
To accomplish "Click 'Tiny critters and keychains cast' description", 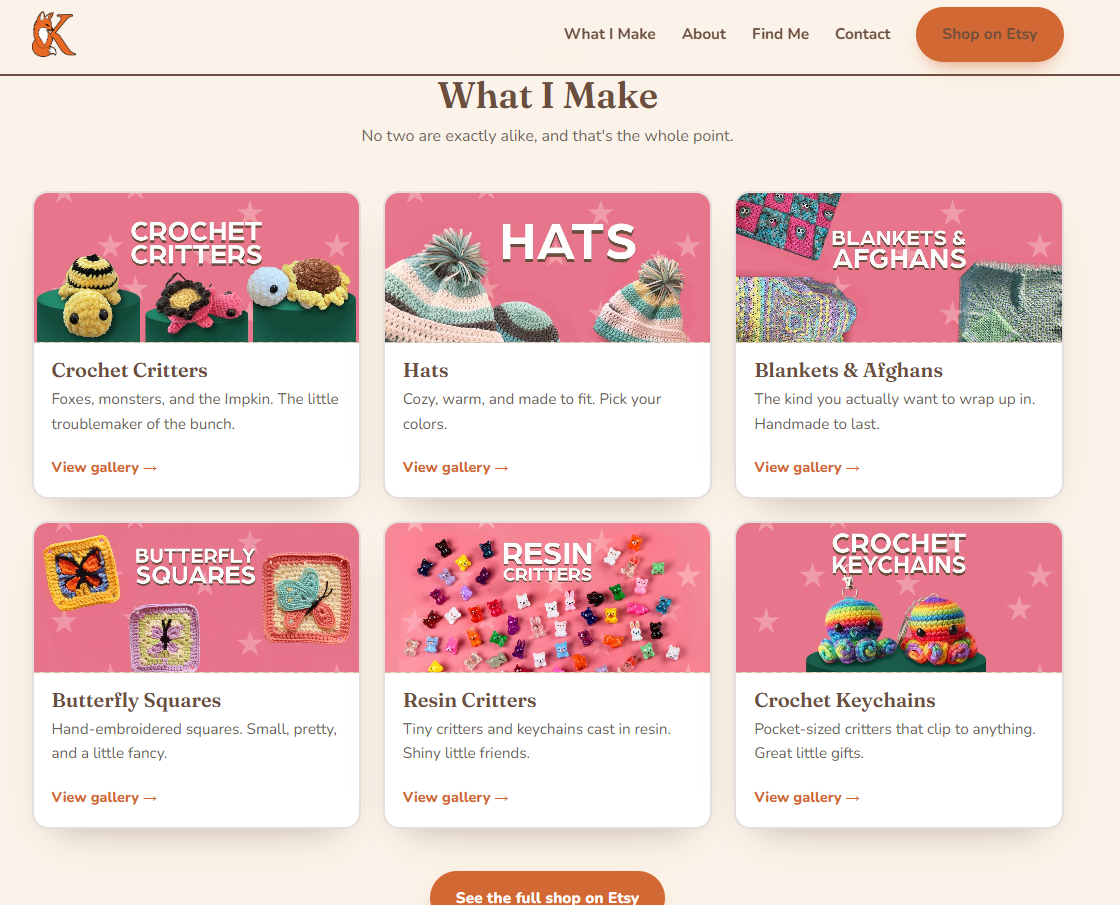I will click(537, 741).
